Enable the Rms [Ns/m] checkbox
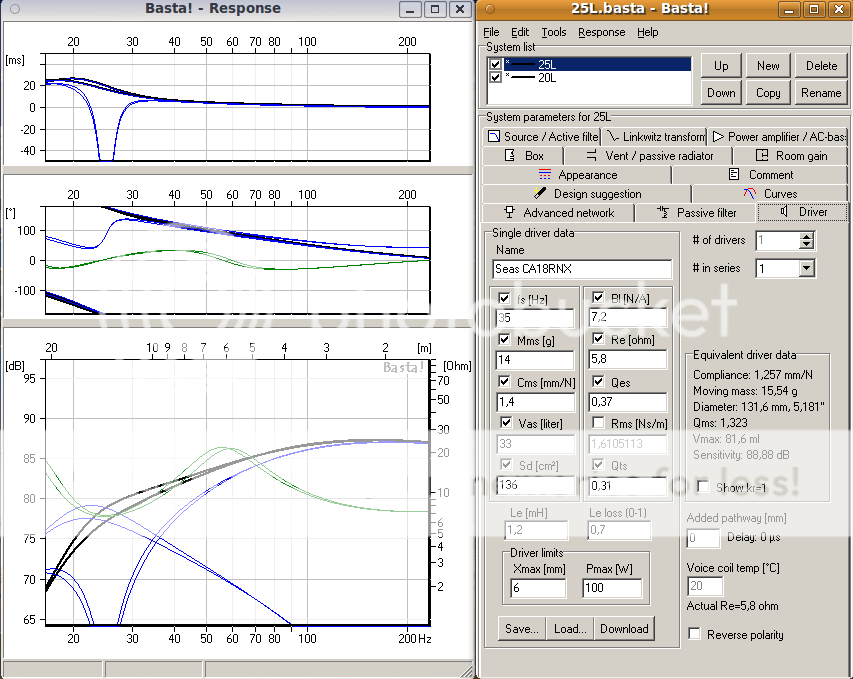The height and width of the screenshot is (679, 853). 598,423
